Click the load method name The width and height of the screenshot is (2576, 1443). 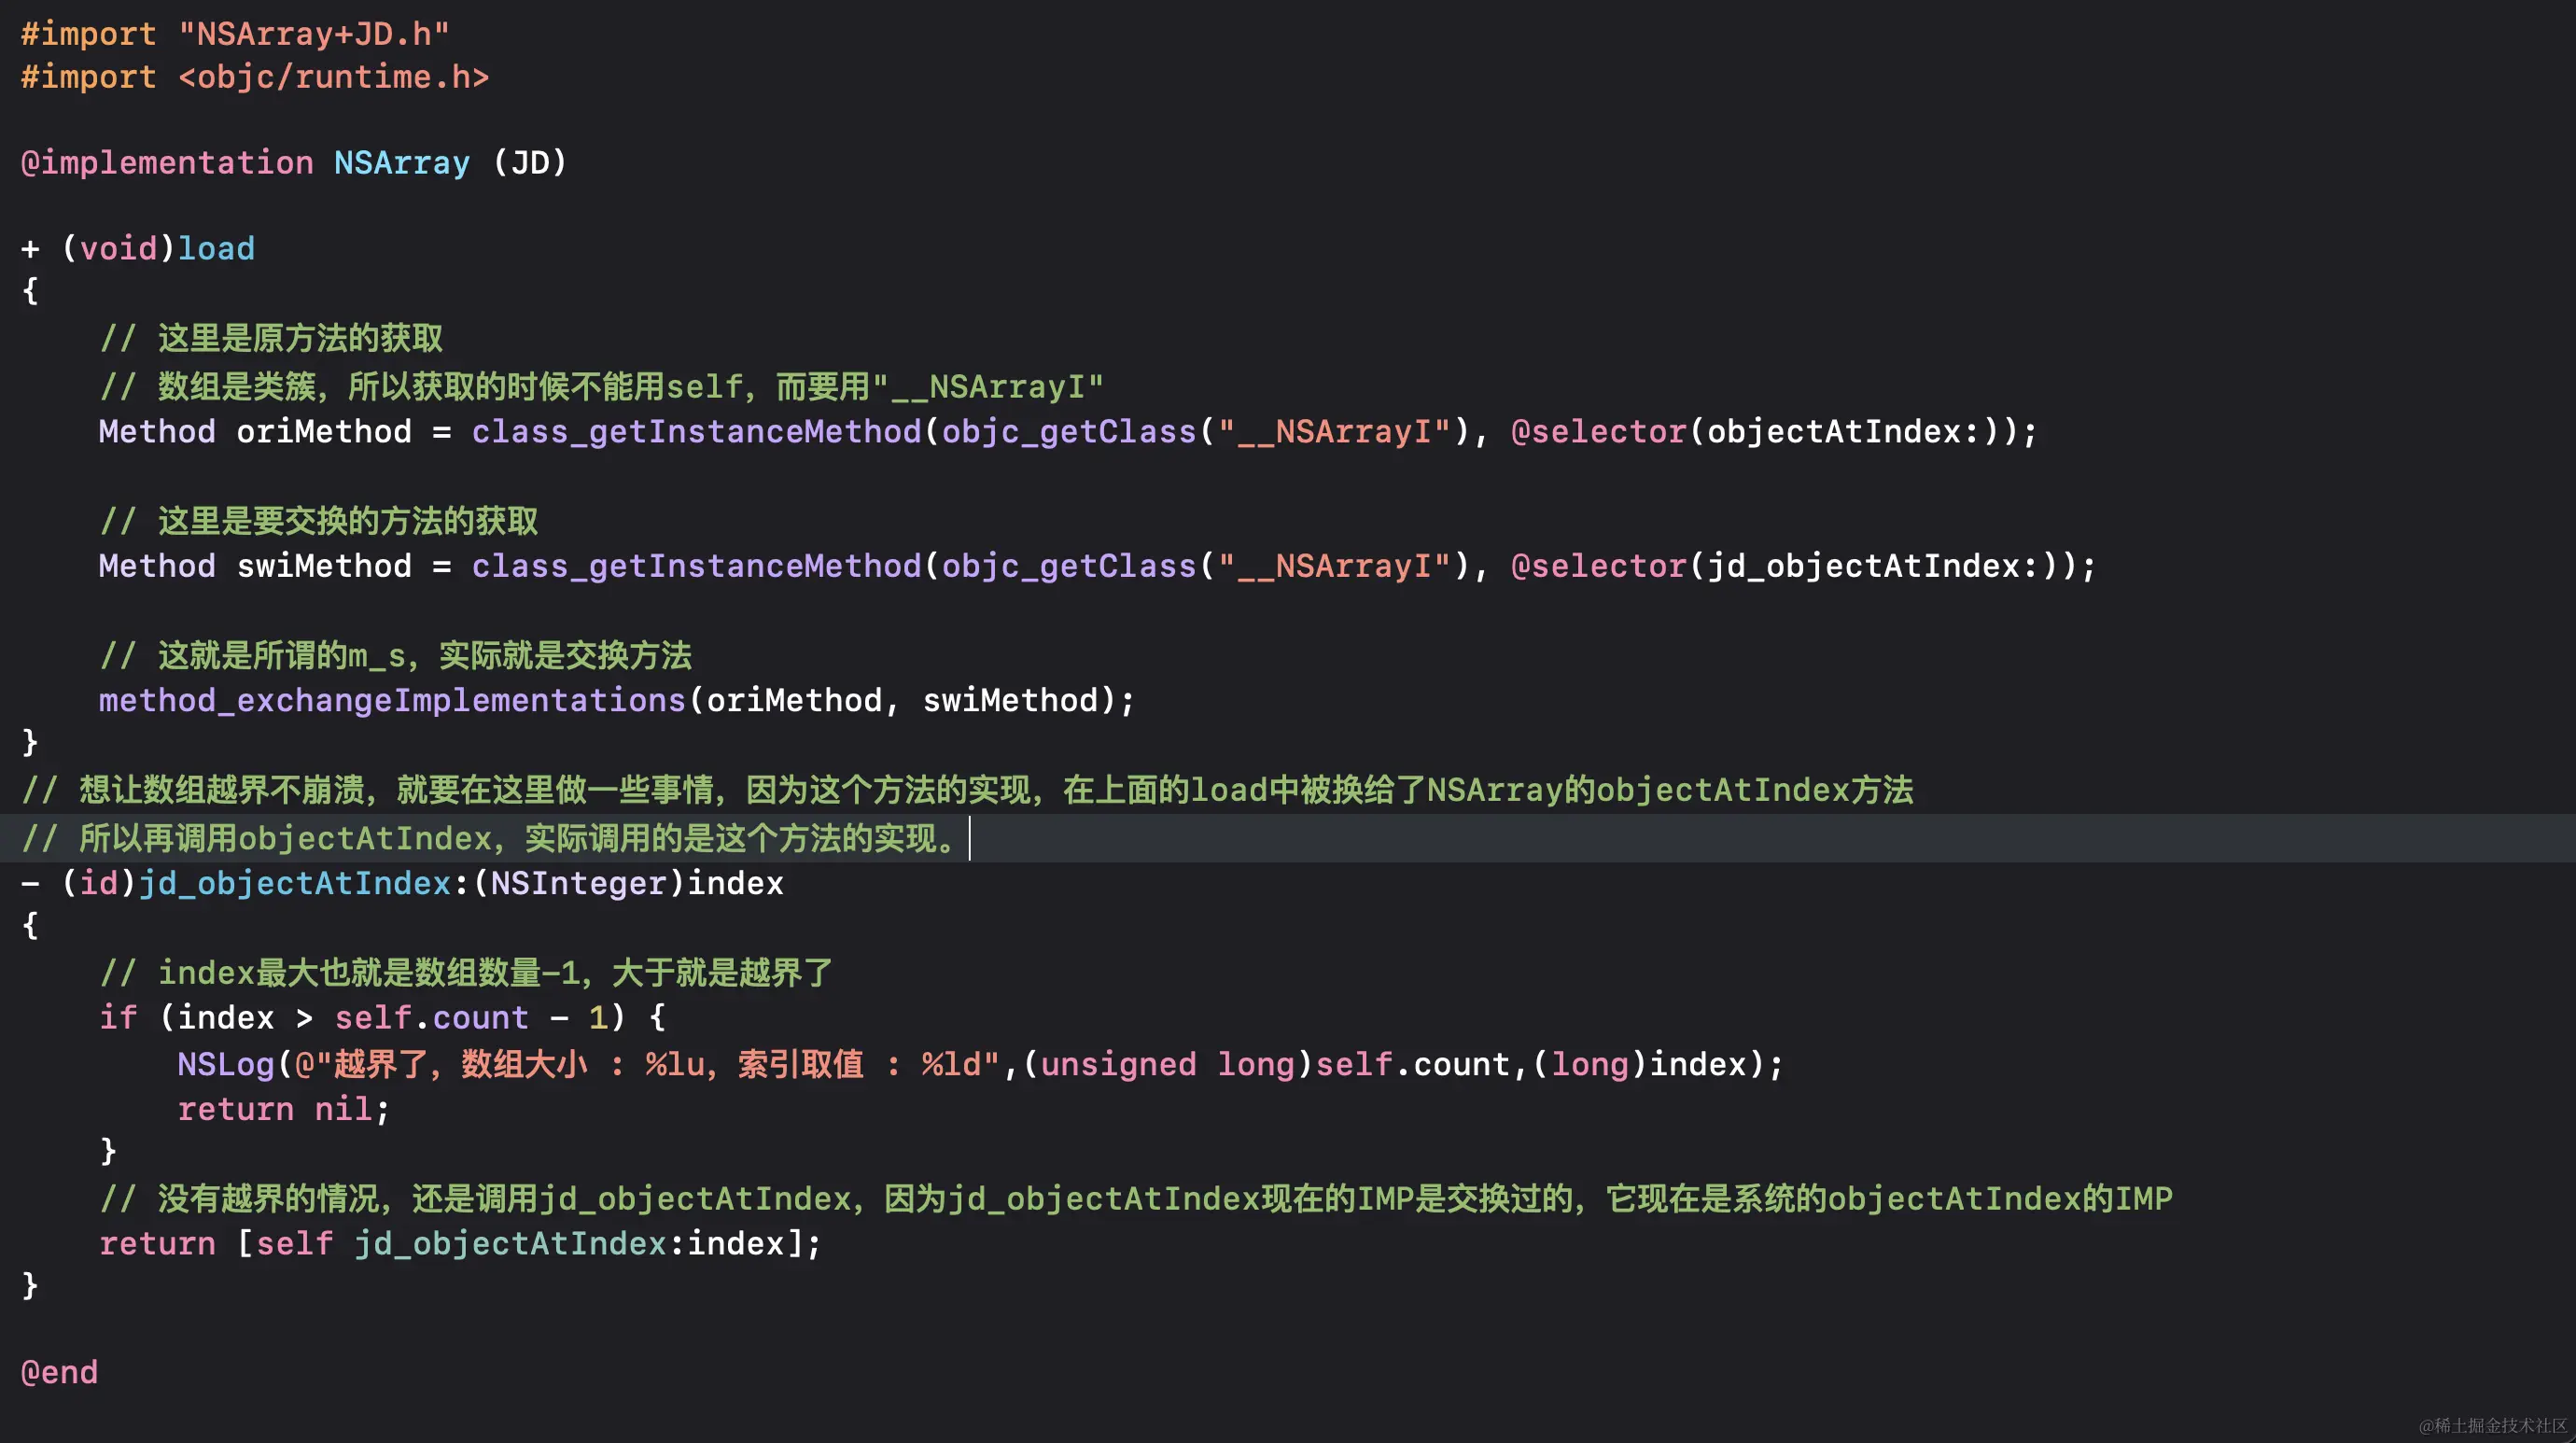coord(215,248)
